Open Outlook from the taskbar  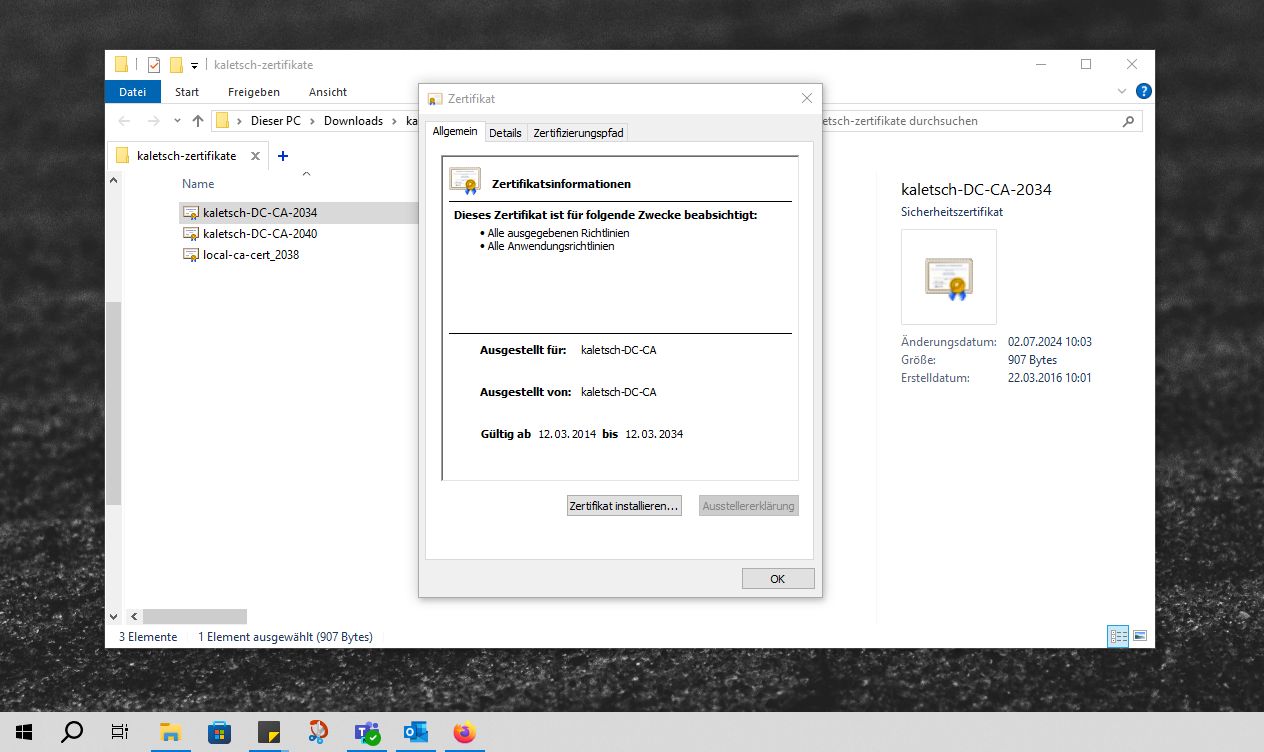(415, 732)
